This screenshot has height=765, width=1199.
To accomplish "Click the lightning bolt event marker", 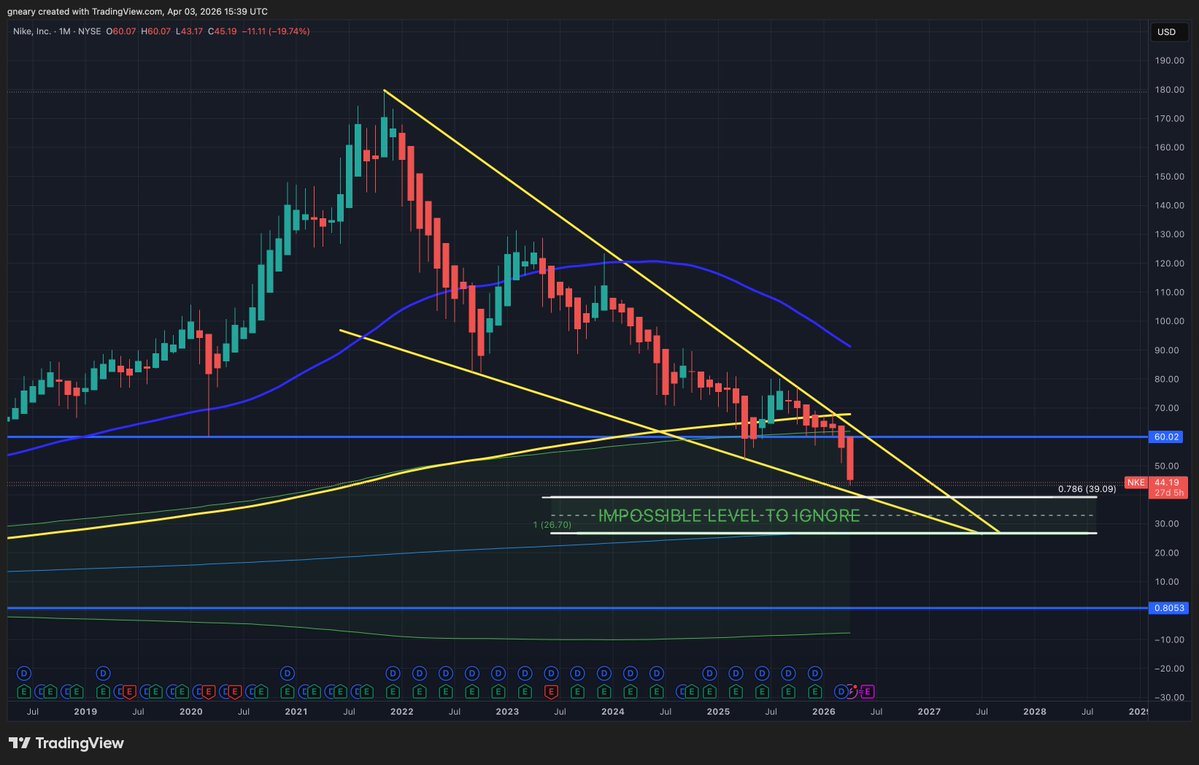I will (853, 692).
